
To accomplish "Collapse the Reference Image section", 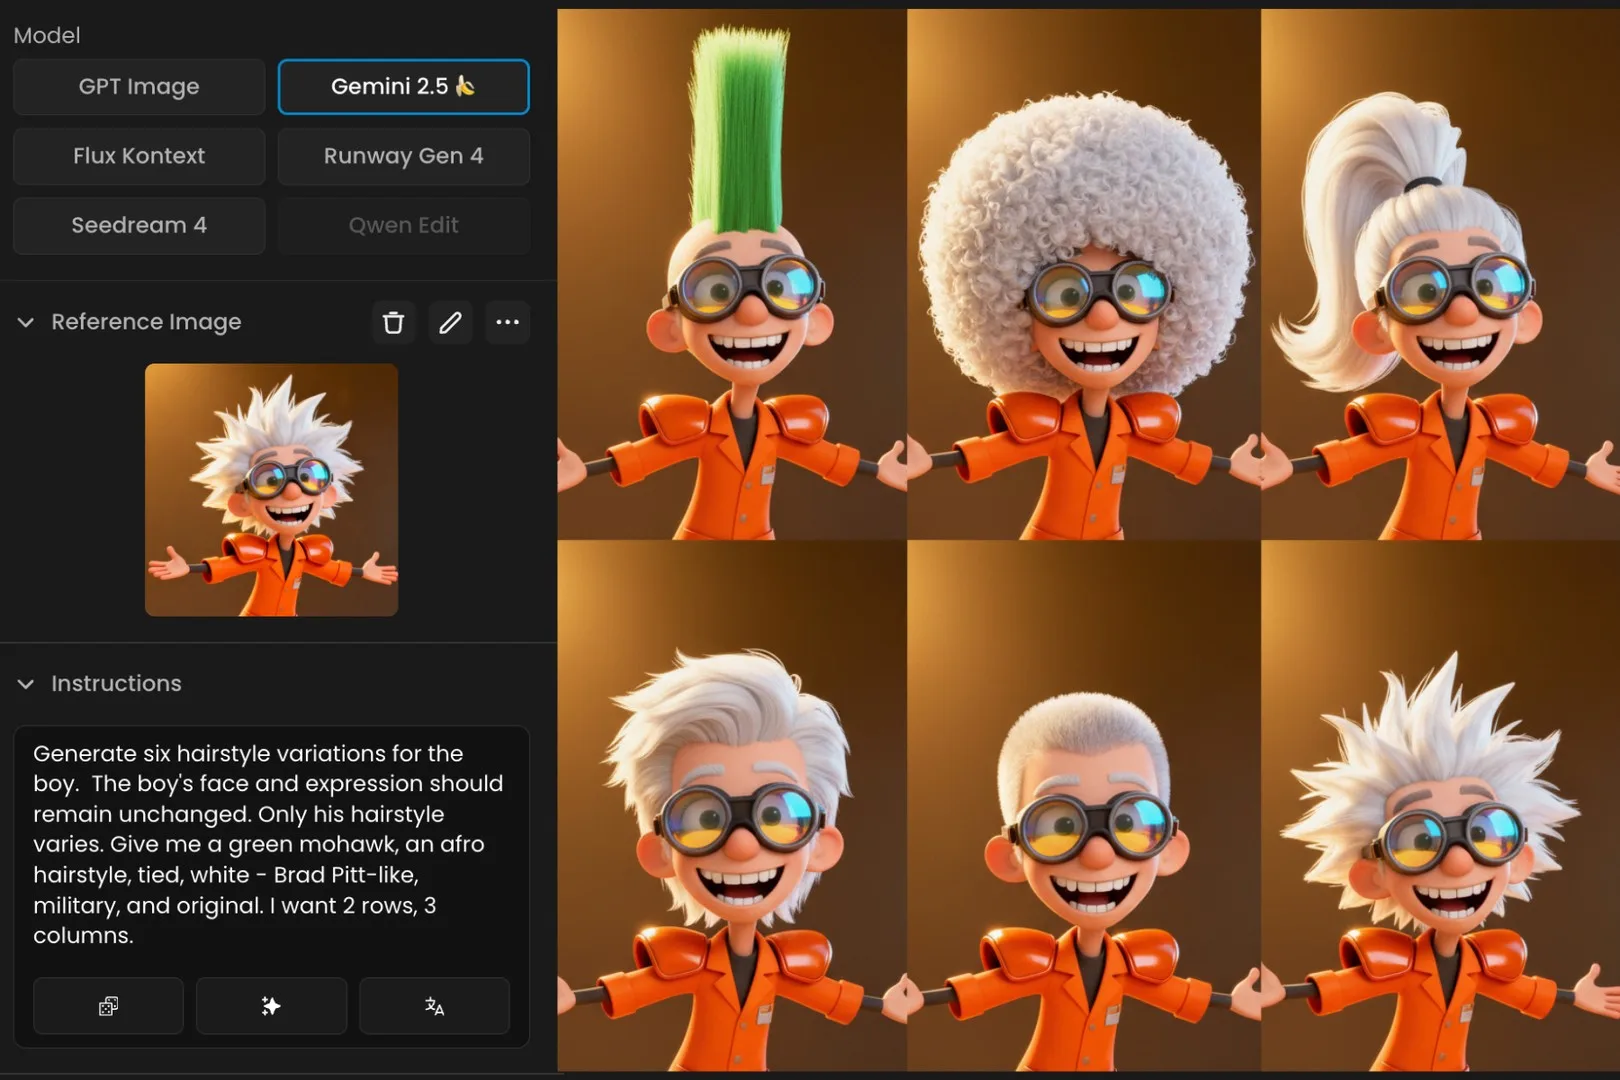I will coord(25,322).
